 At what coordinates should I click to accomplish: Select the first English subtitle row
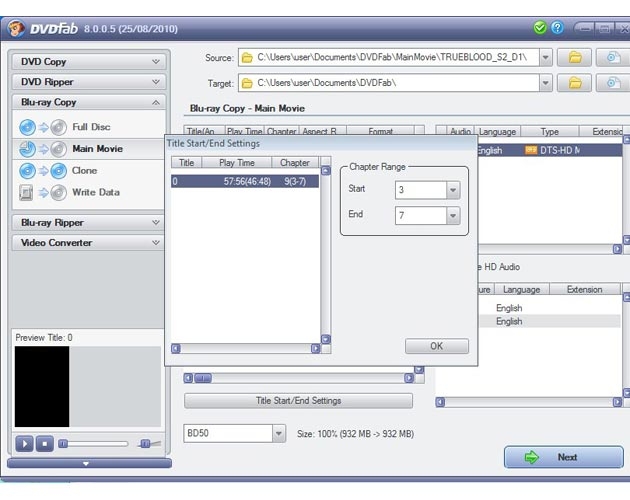[550, 308]
